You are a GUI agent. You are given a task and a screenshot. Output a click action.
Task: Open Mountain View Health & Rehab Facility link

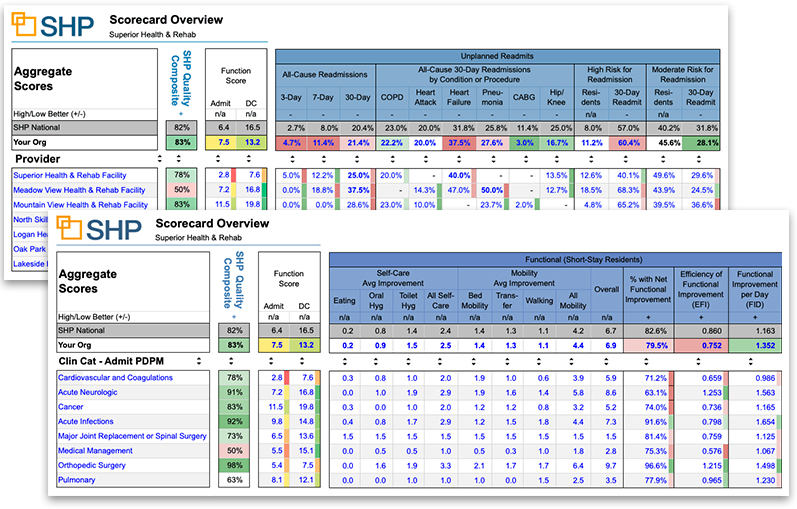[80, 205]
